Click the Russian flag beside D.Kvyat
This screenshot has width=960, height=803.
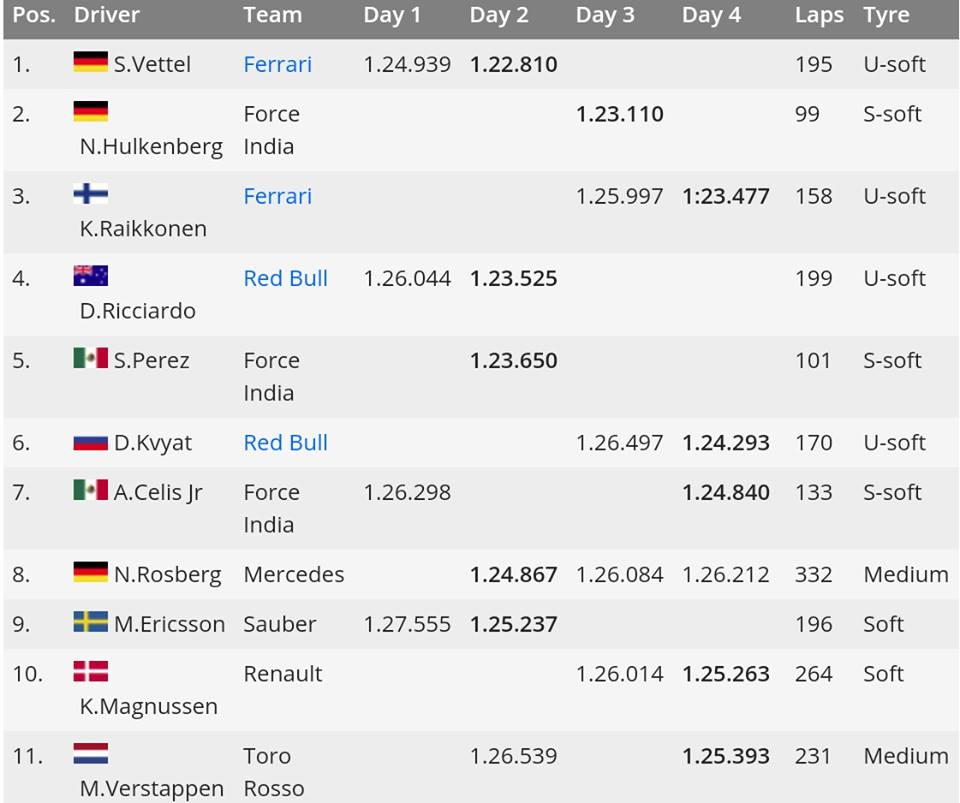point(90,441)
